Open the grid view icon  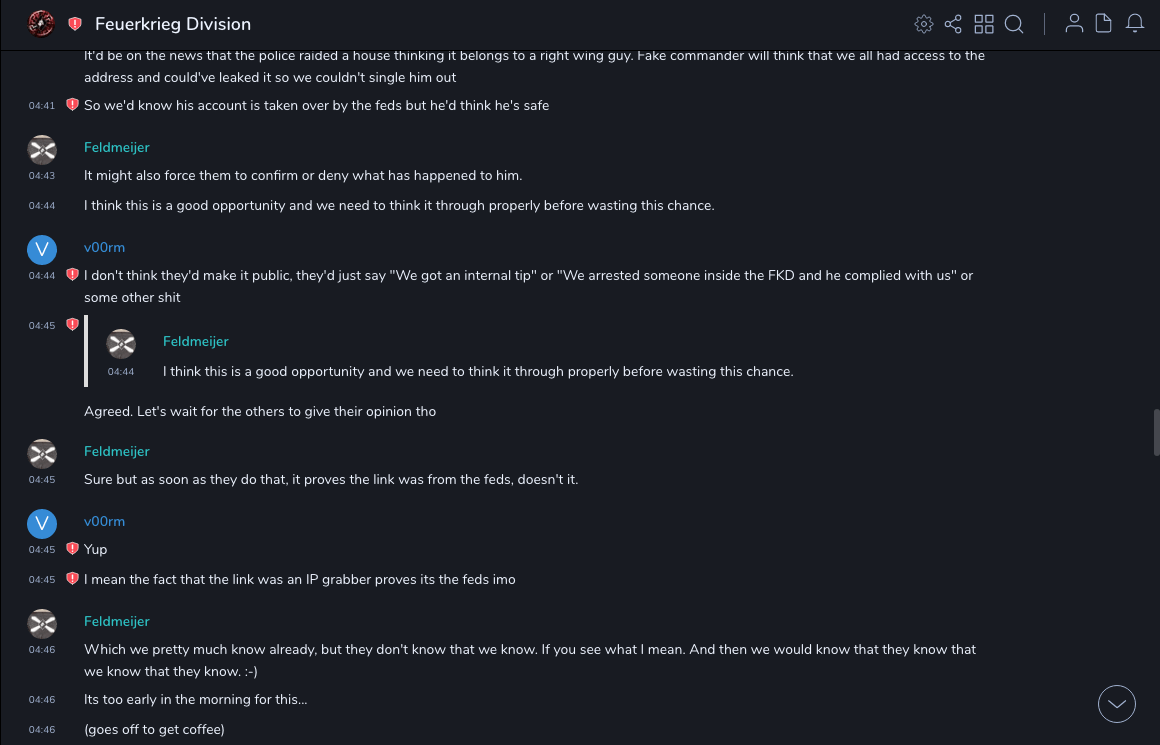(x=984, y=24)
